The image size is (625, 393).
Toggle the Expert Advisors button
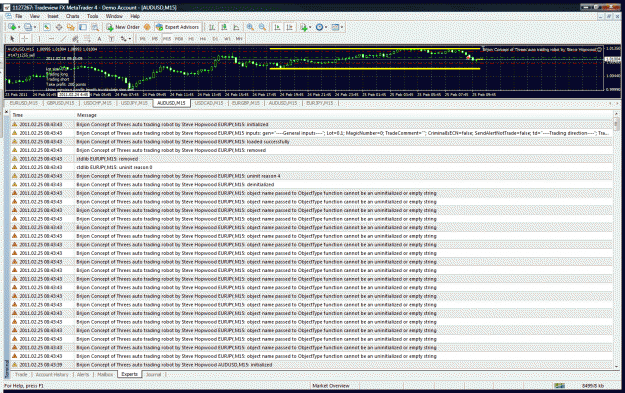pos(178,27)
